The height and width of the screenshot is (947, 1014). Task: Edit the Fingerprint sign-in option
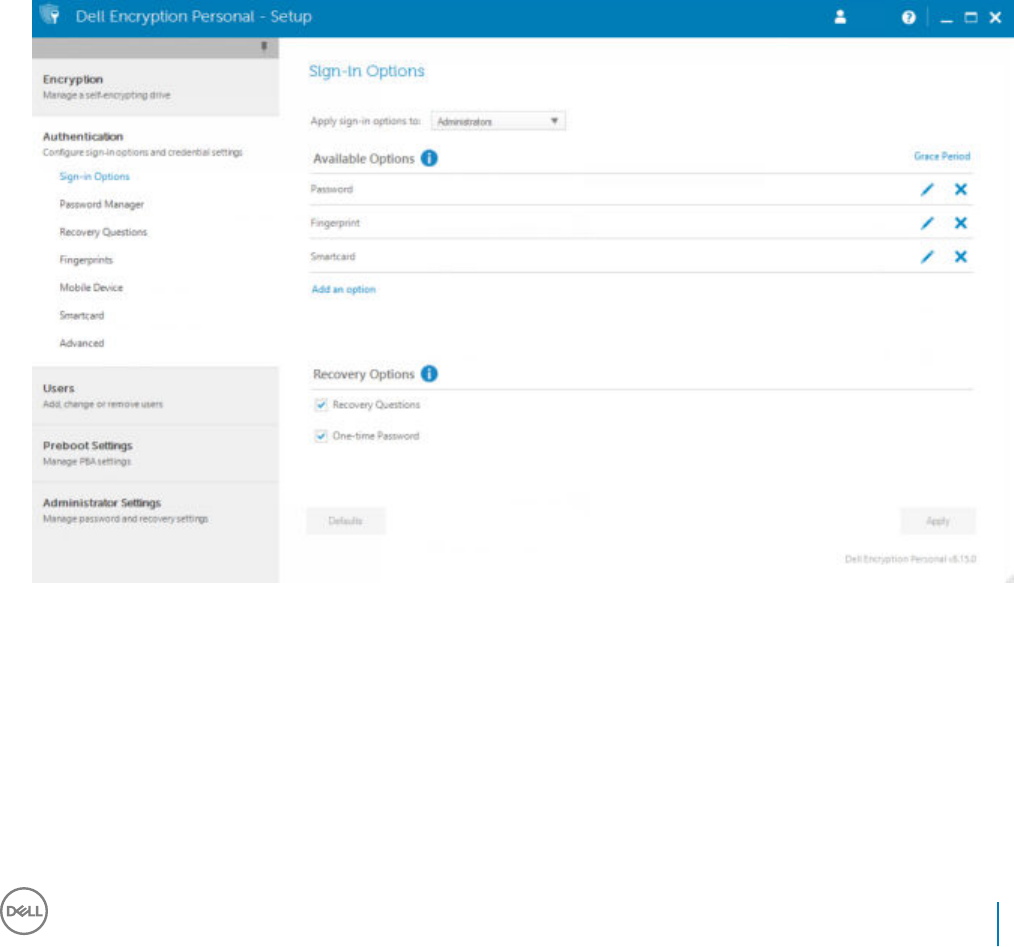coord(927,223)
